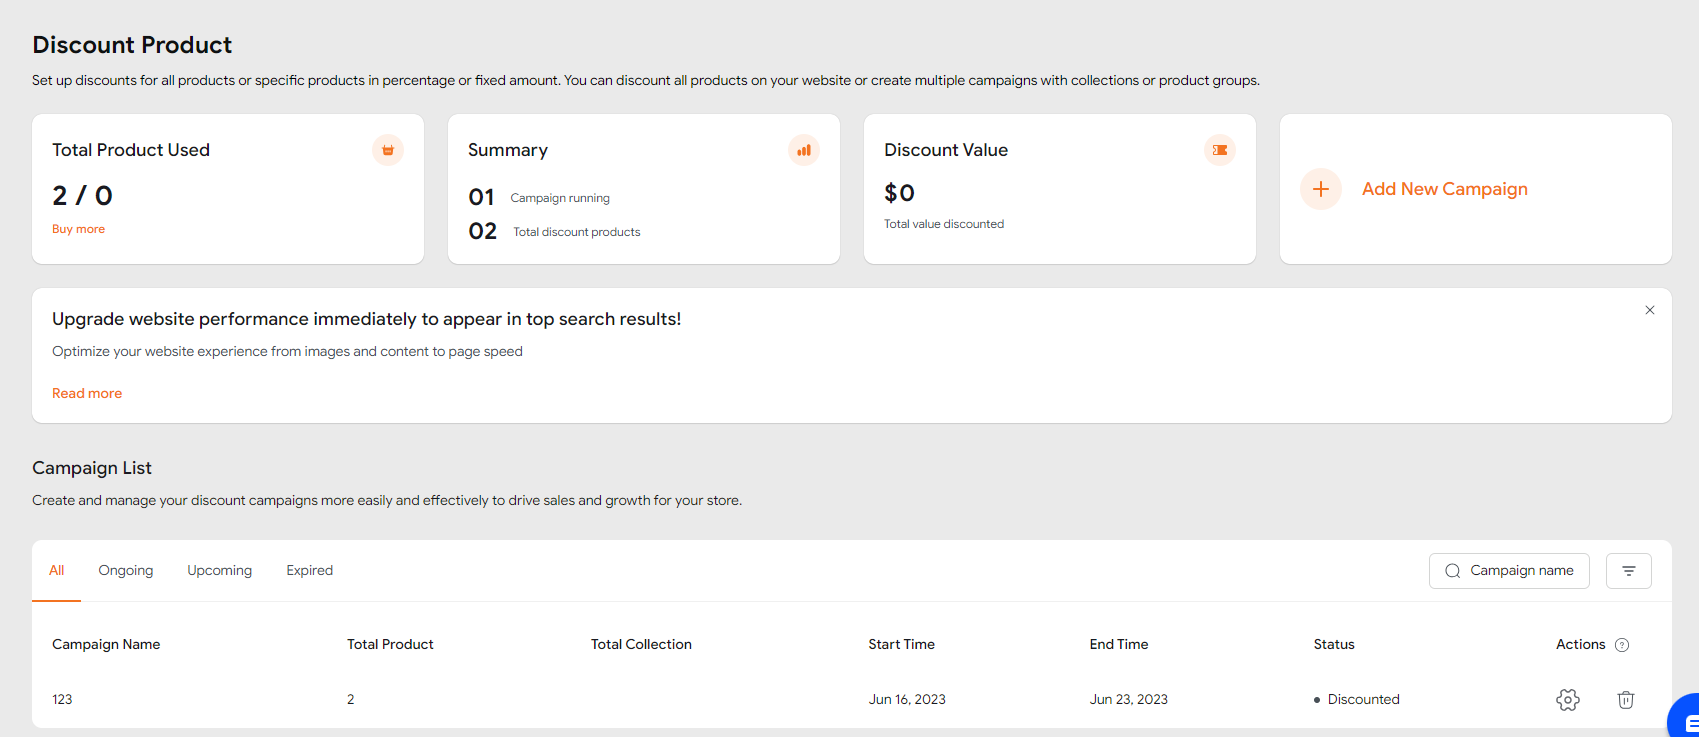Open the chat widget bubble
Image resolution: width=1699 pixels, height=737 pixels.
click(1686, 719)
